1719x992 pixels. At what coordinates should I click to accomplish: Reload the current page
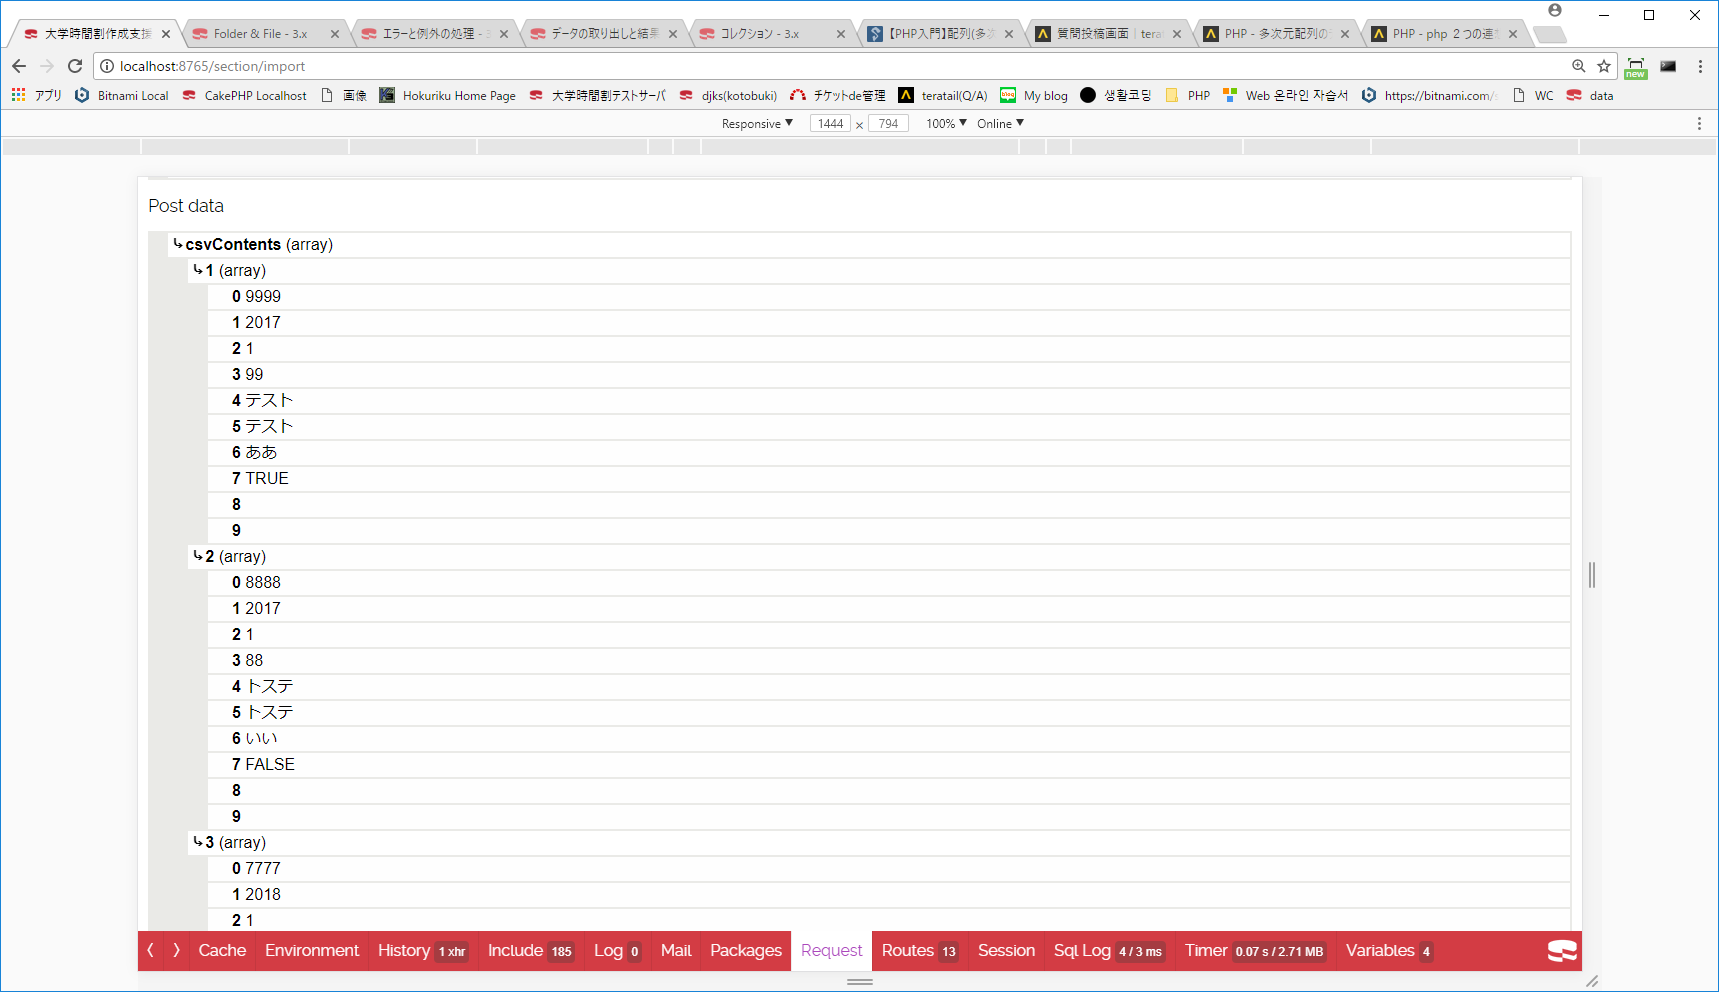pos(75,66)
